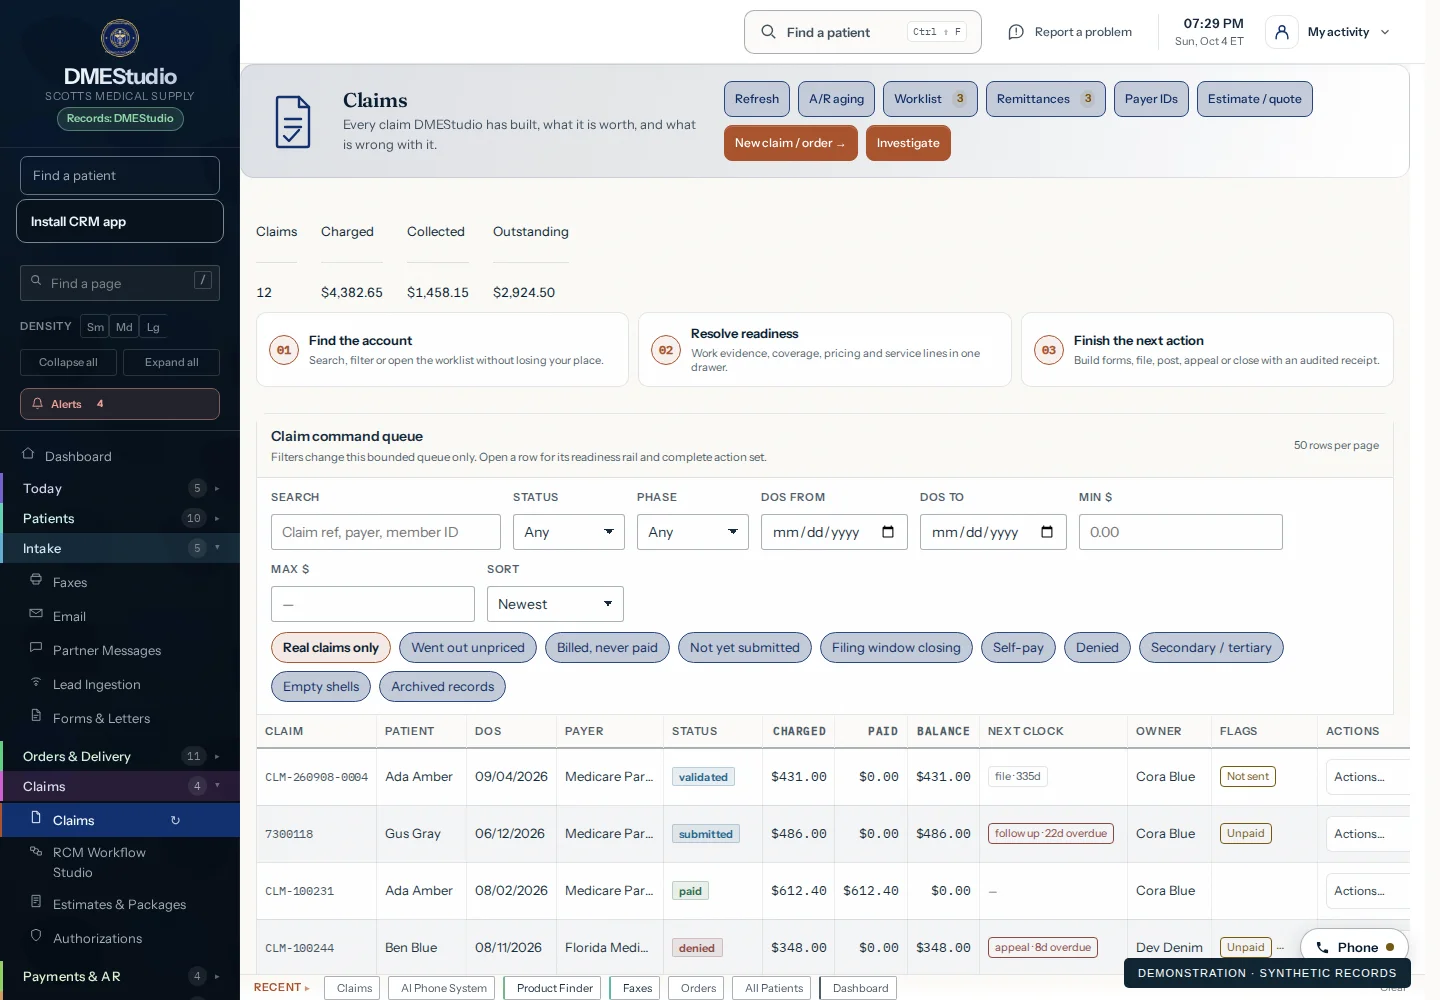Set density to Md
The width and height of the screenshot is (1440, 1000).
124,327
